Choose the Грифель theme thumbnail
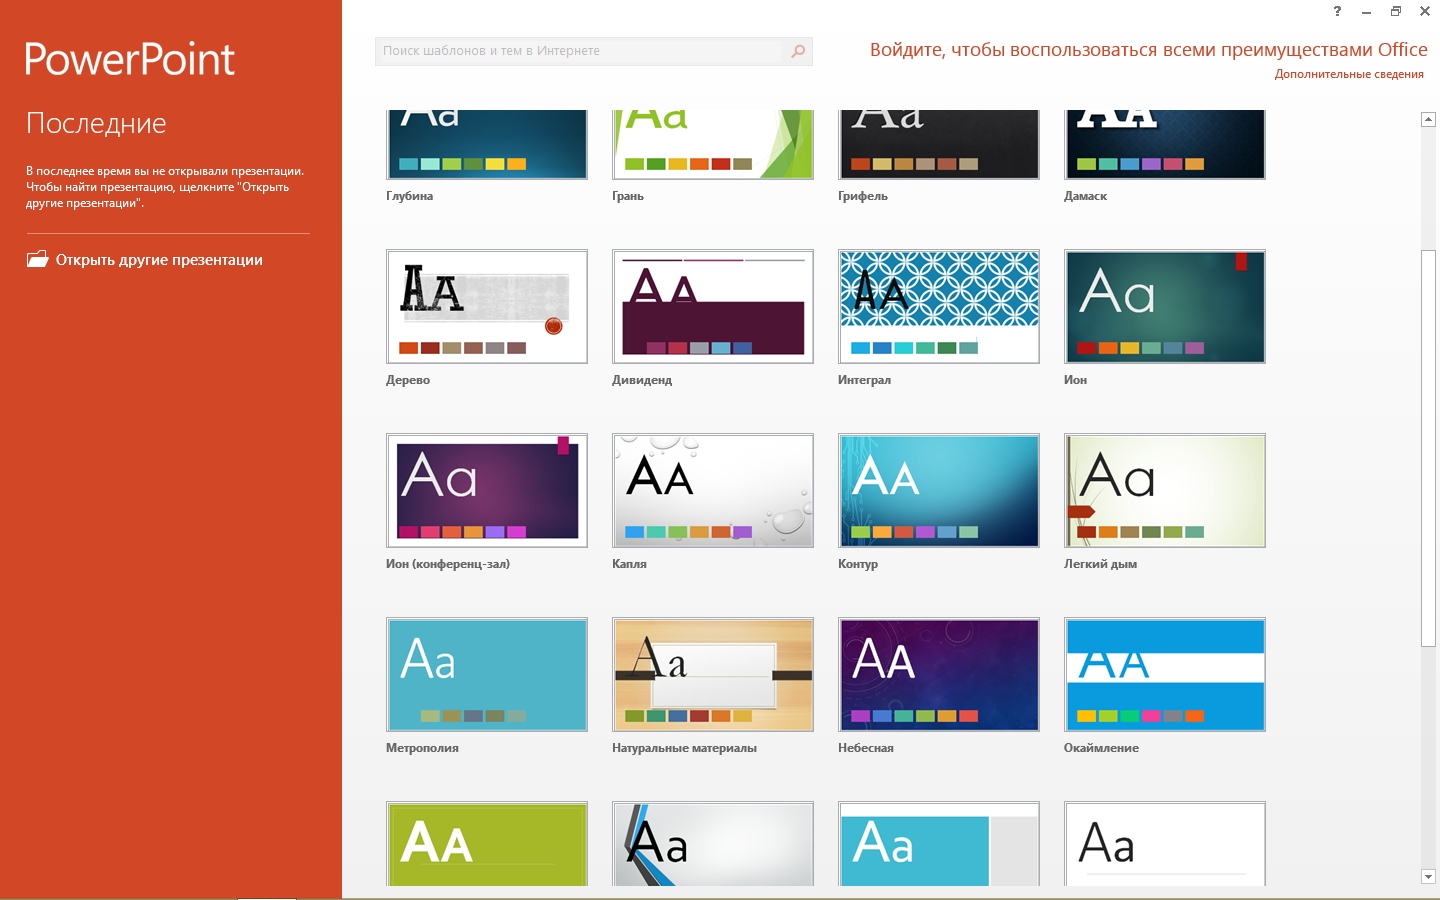 [x=939, y=144]
